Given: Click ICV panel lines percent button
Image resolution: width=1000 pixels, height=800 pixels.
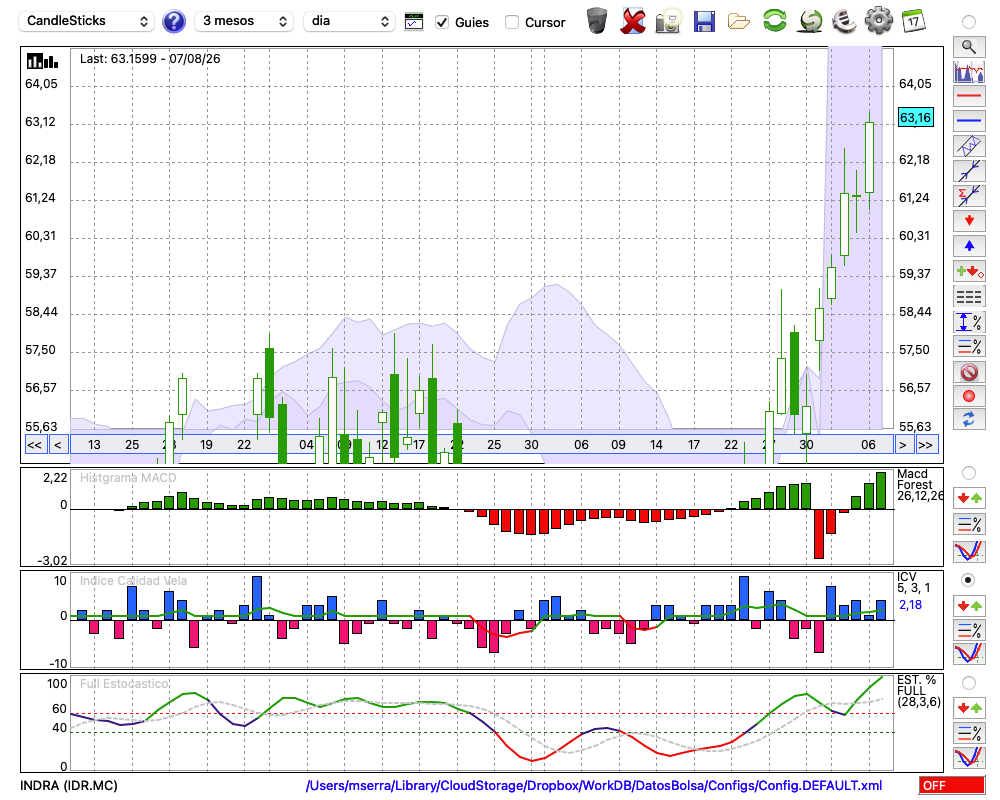Looking at the screenshot, I should (x=969, y=630).
